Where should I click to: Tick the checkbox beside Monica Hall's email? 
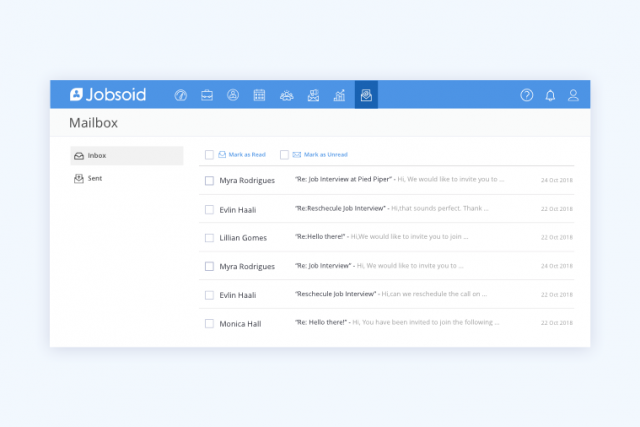(x=209, y=323)
